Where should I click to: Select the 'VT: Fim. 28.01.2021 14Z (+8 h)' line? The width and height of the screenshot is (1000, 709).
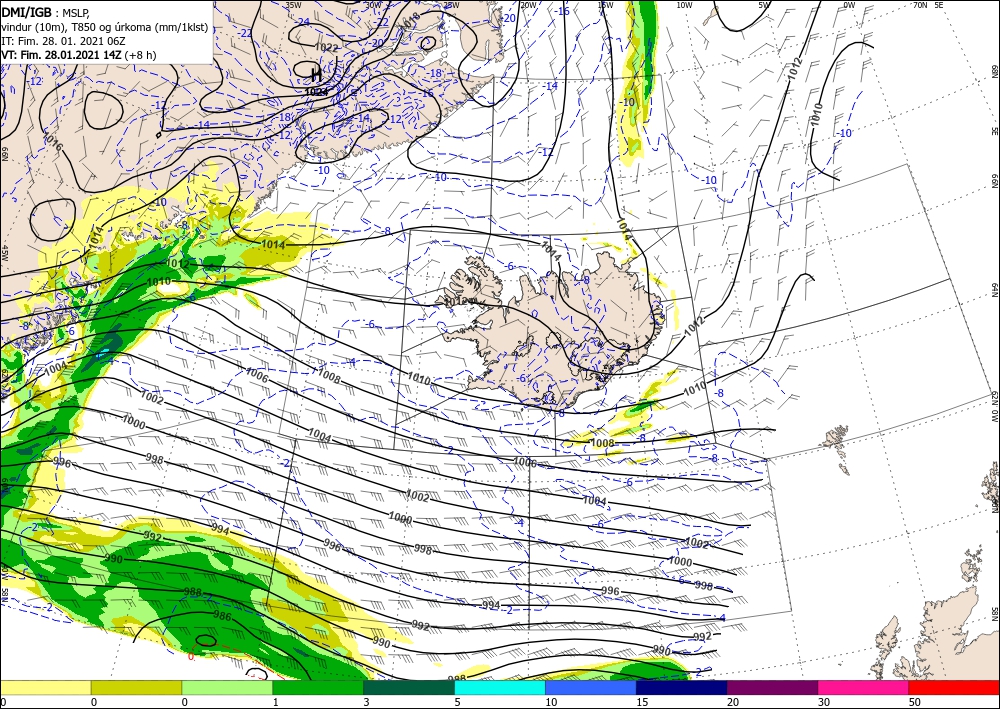tap(78, 55)
